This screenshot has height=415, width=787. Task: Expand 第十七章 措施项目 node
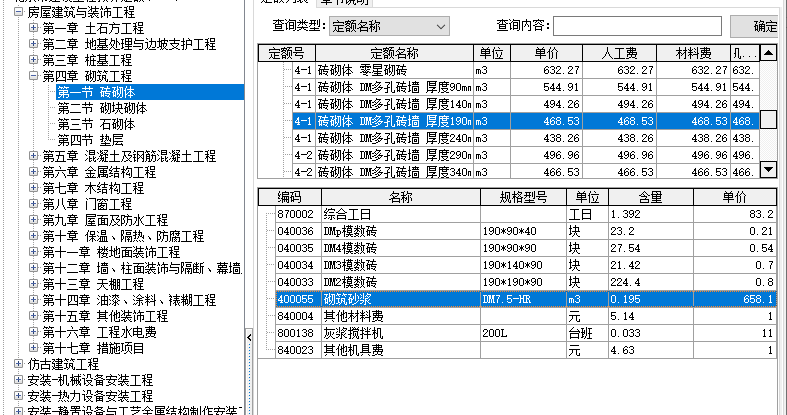(33, 348)
